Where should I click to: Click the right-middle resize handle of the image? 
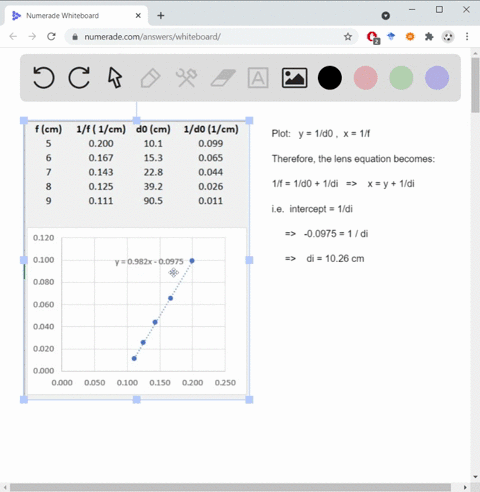click(x=249, y=260)
